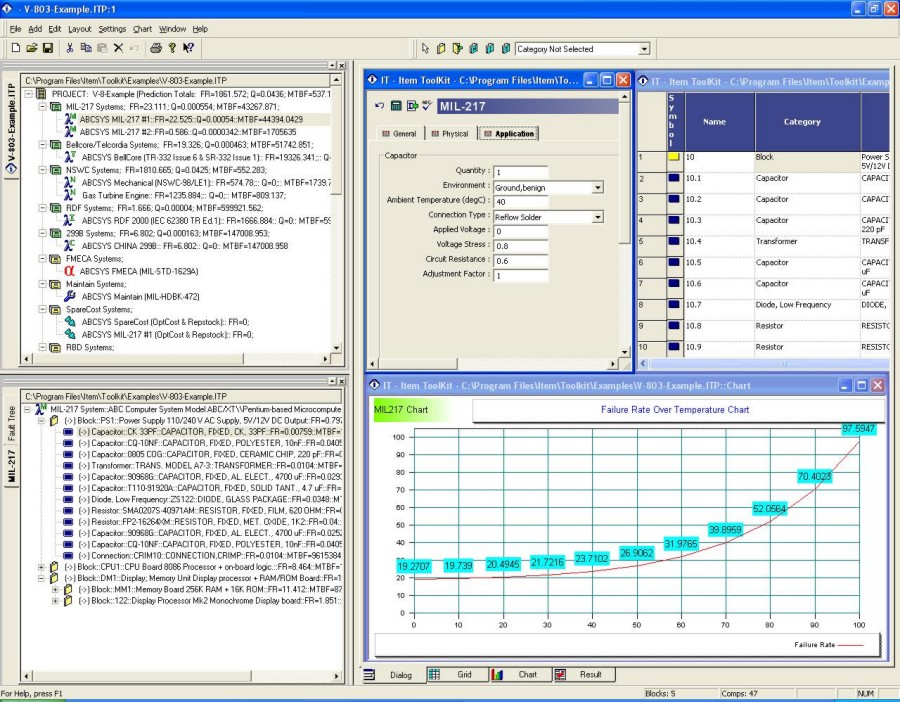Click the Print icon in toolbar
900x702 pixels.
pyautogui.click(x=156, y=48)
